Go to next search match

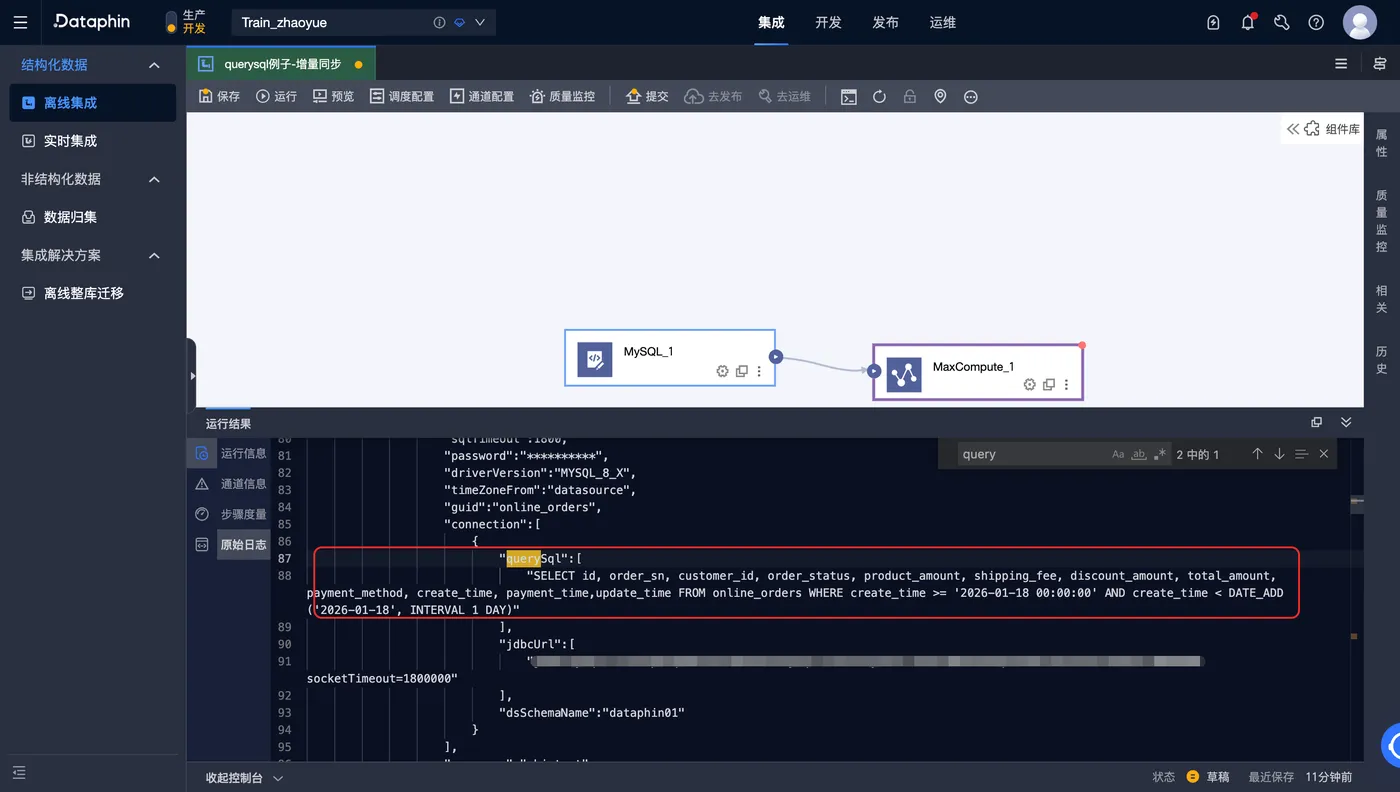click(1279, 454)
